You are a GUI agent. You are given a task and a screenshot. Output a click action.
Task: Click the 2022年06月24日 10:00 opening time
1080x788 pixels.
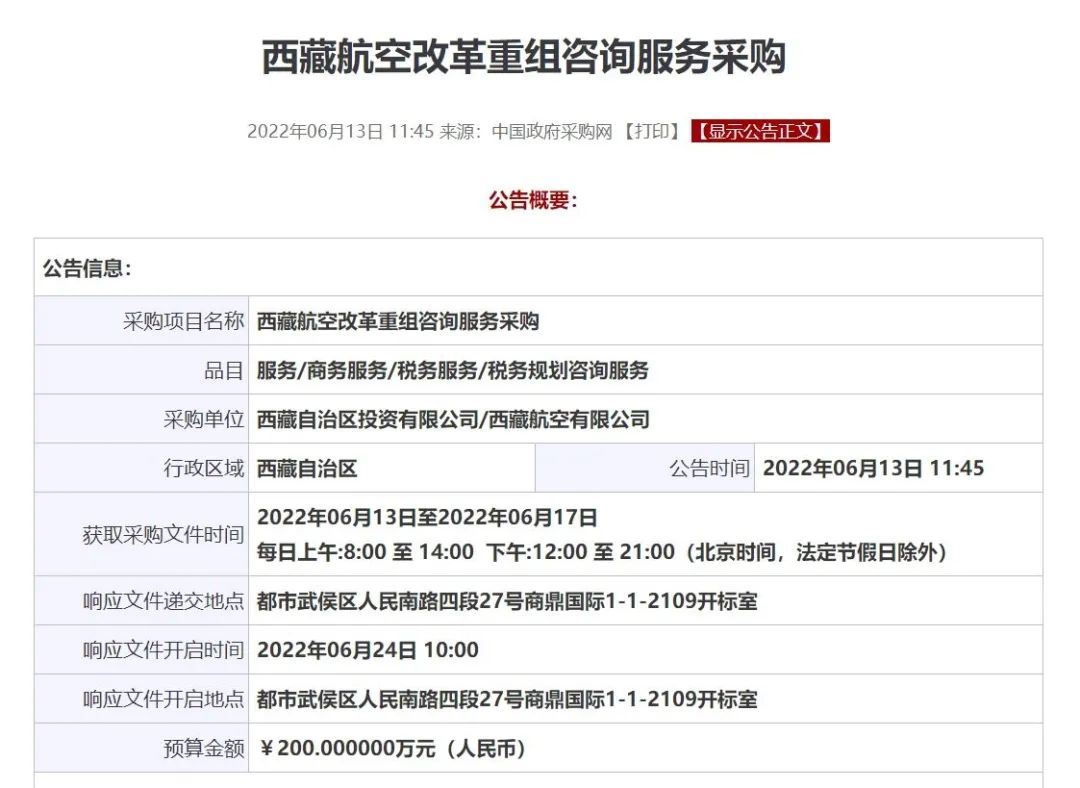click(x=368, y=650)
